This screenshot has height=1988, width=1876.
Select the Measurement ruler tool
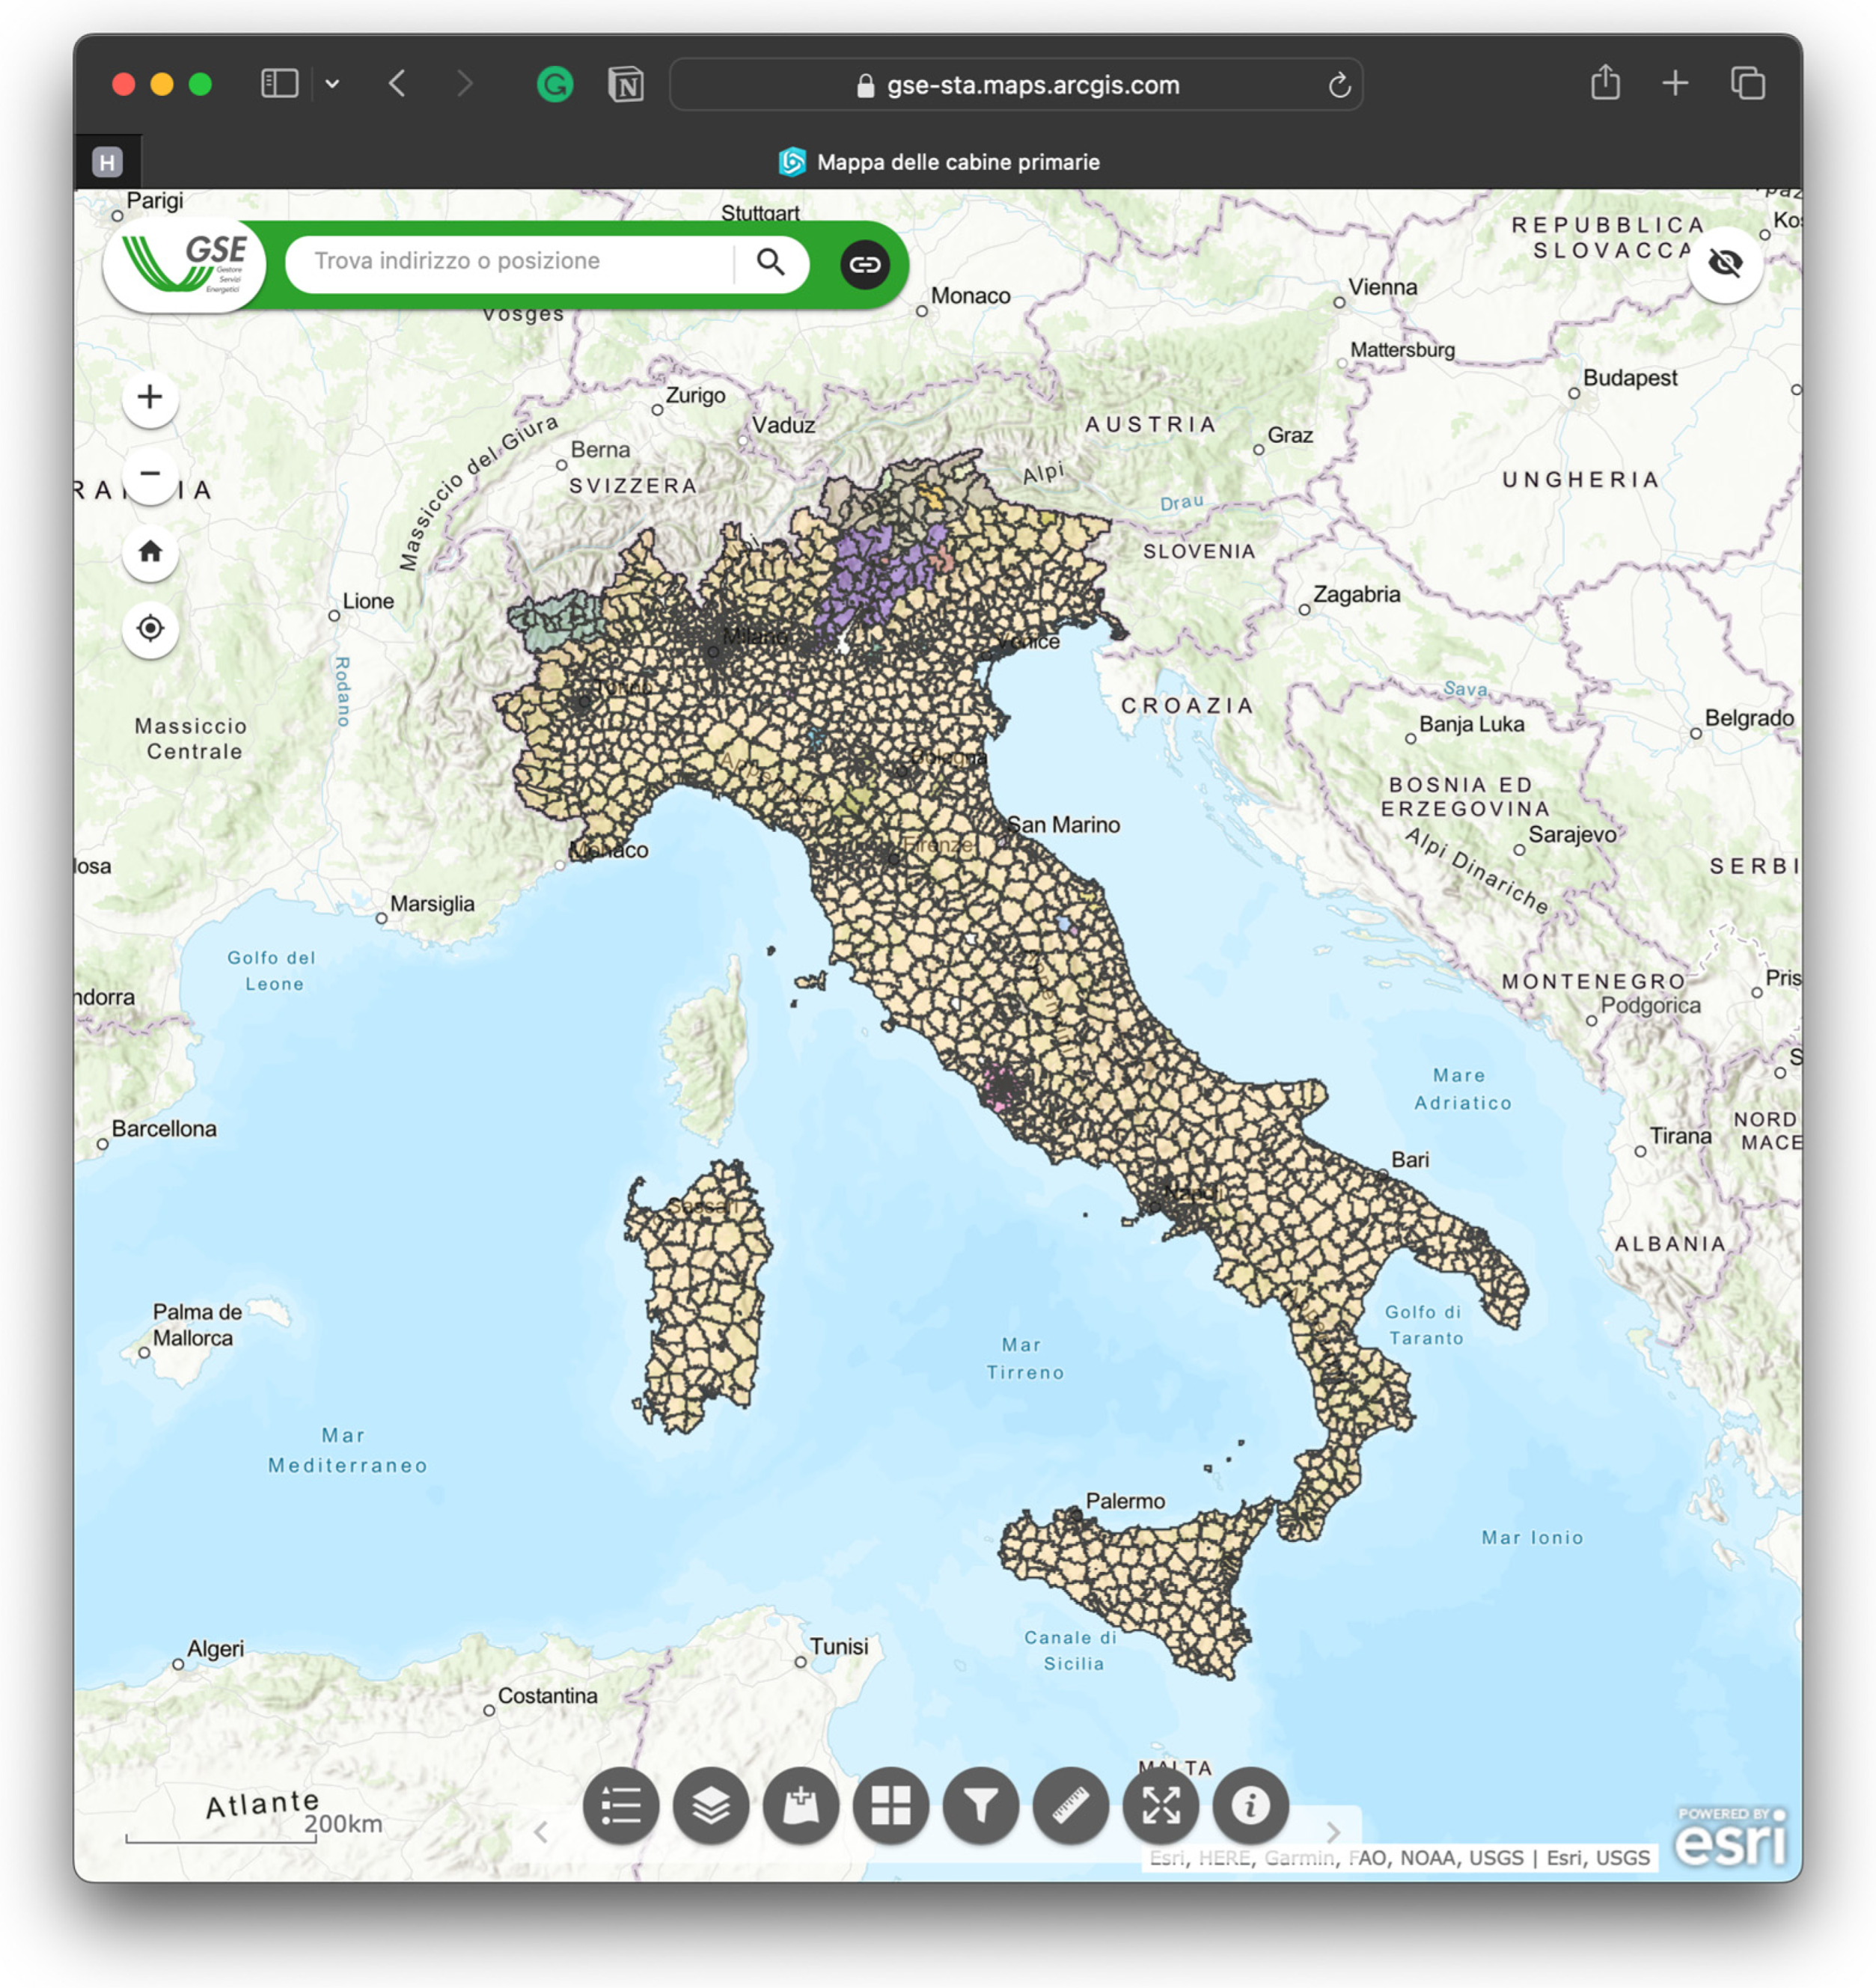1070,1806
